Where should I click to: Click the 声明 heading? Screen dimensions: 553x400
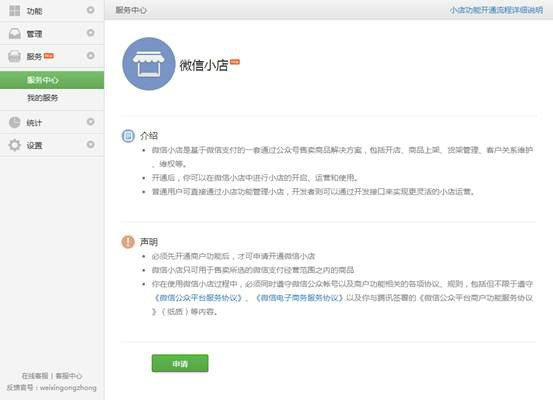pos(149,242)
